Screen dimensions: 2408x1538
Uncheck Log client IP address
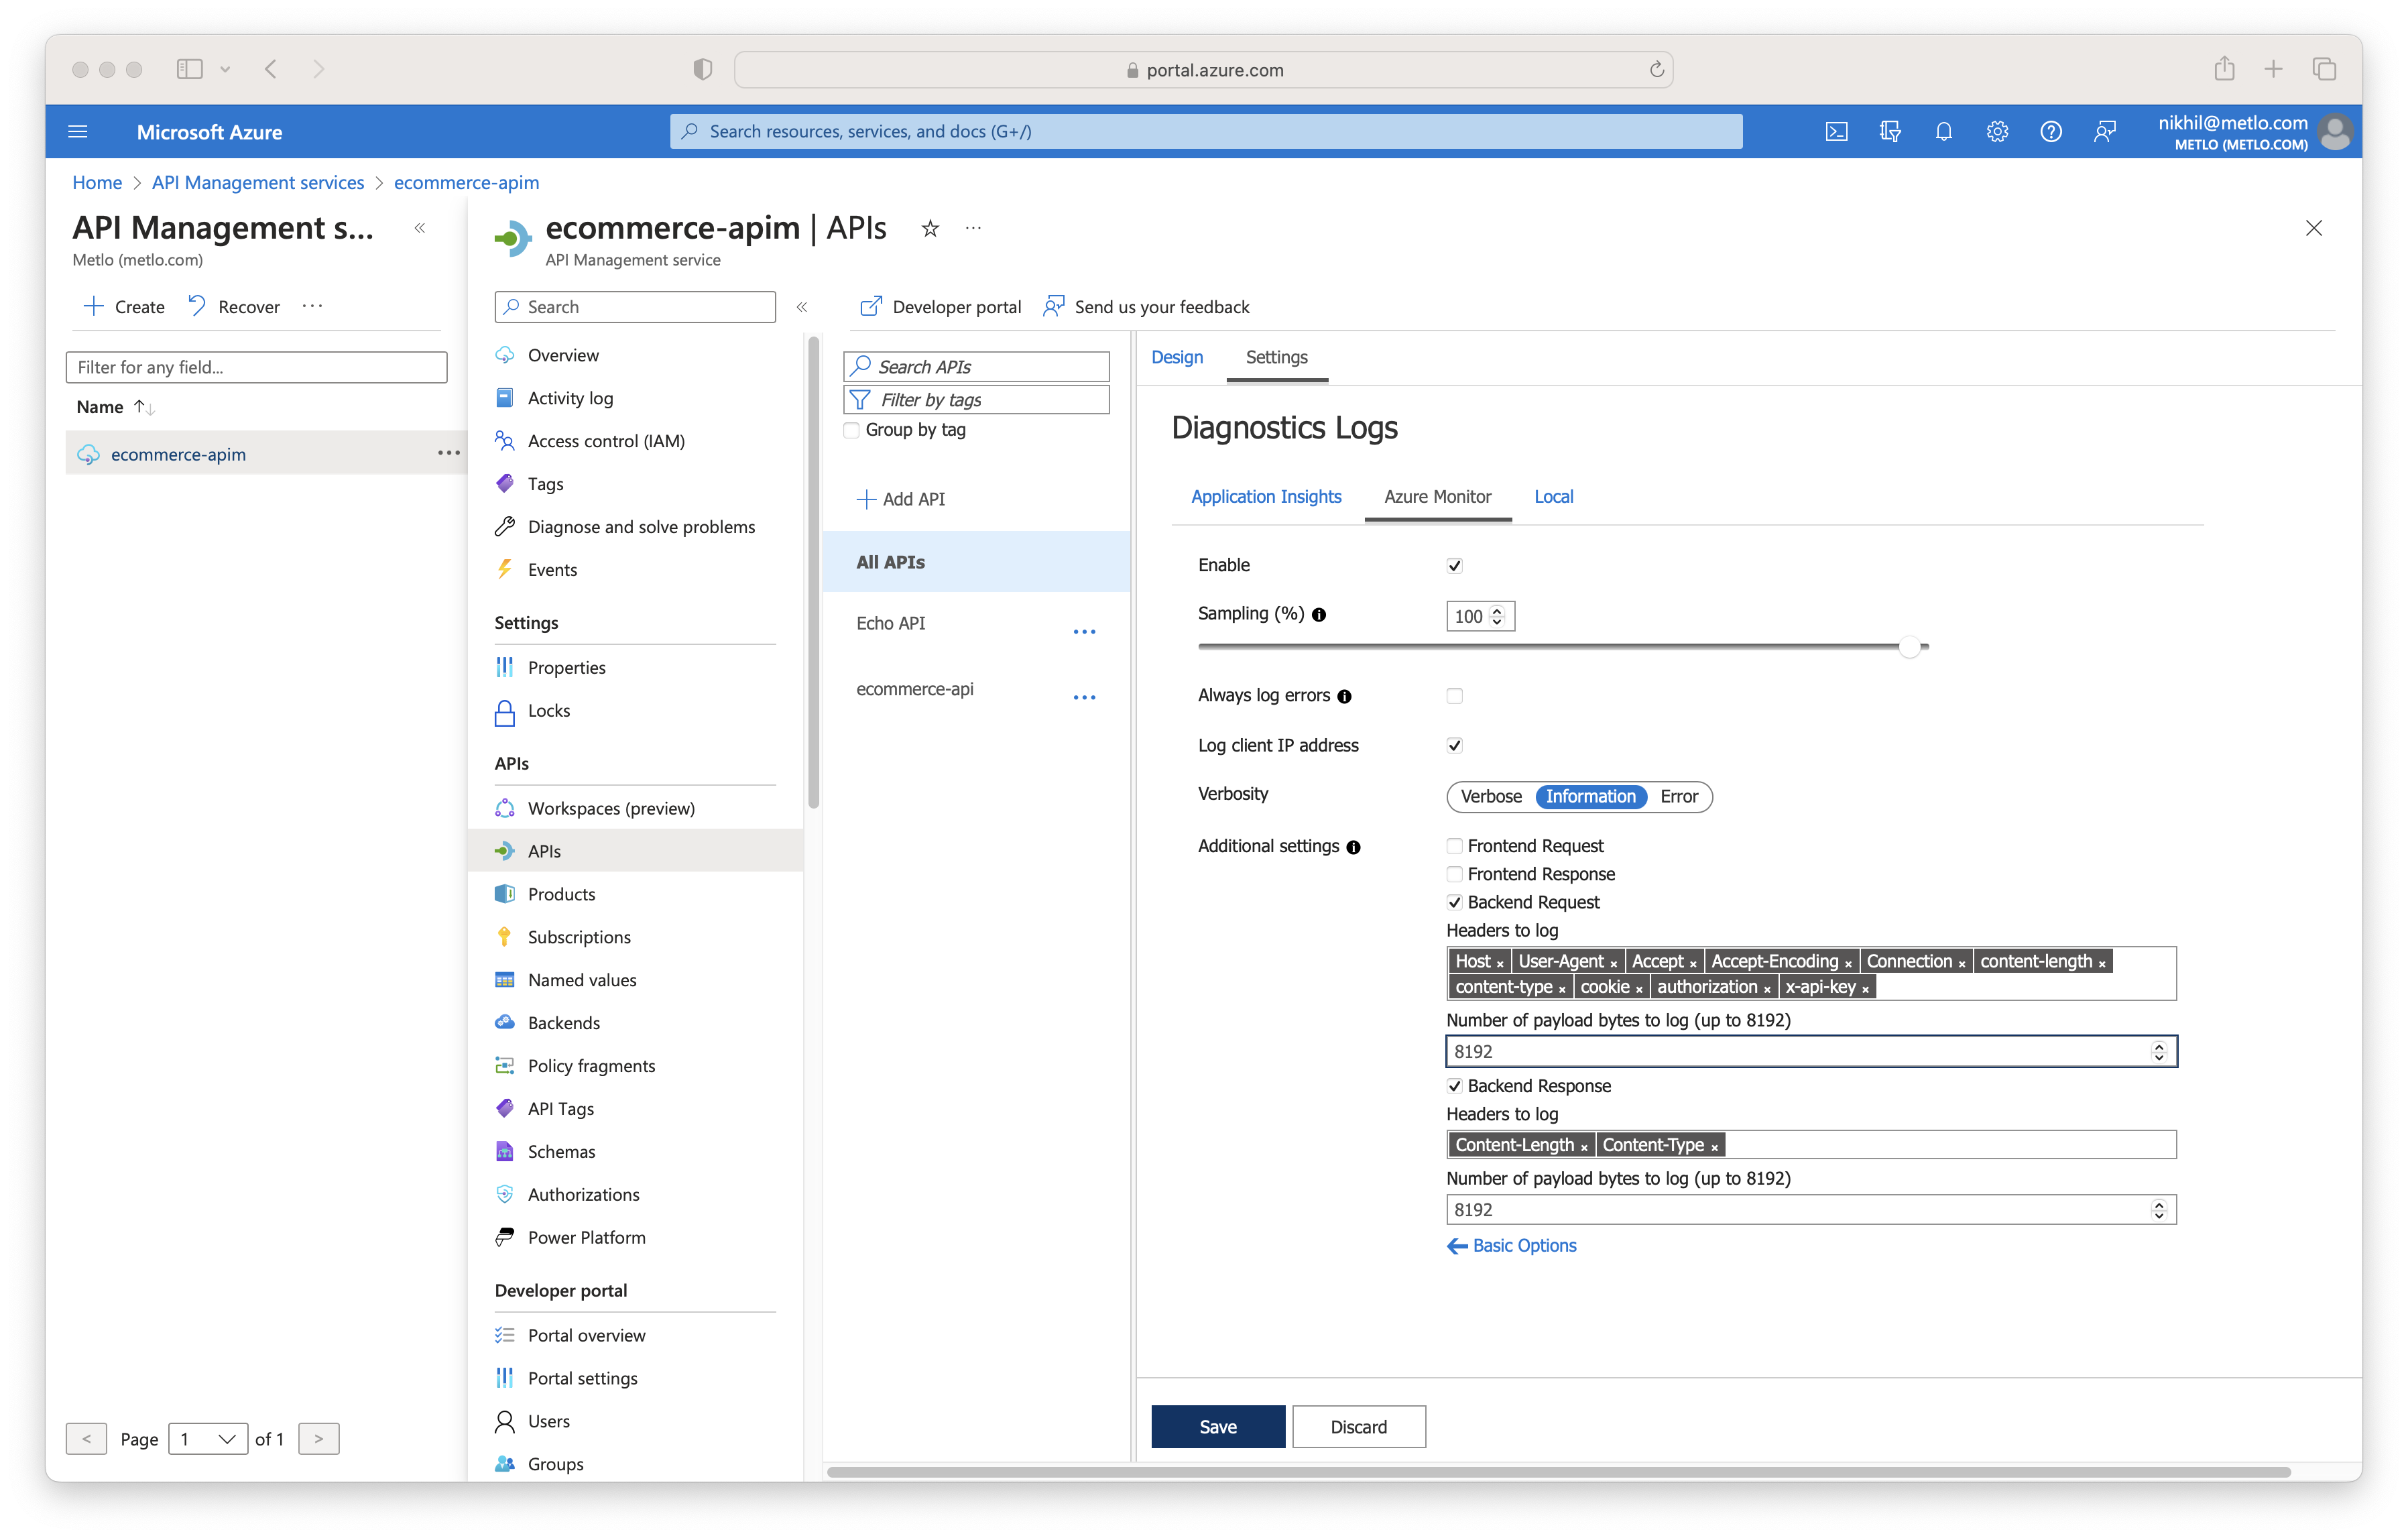(1454, 745)
